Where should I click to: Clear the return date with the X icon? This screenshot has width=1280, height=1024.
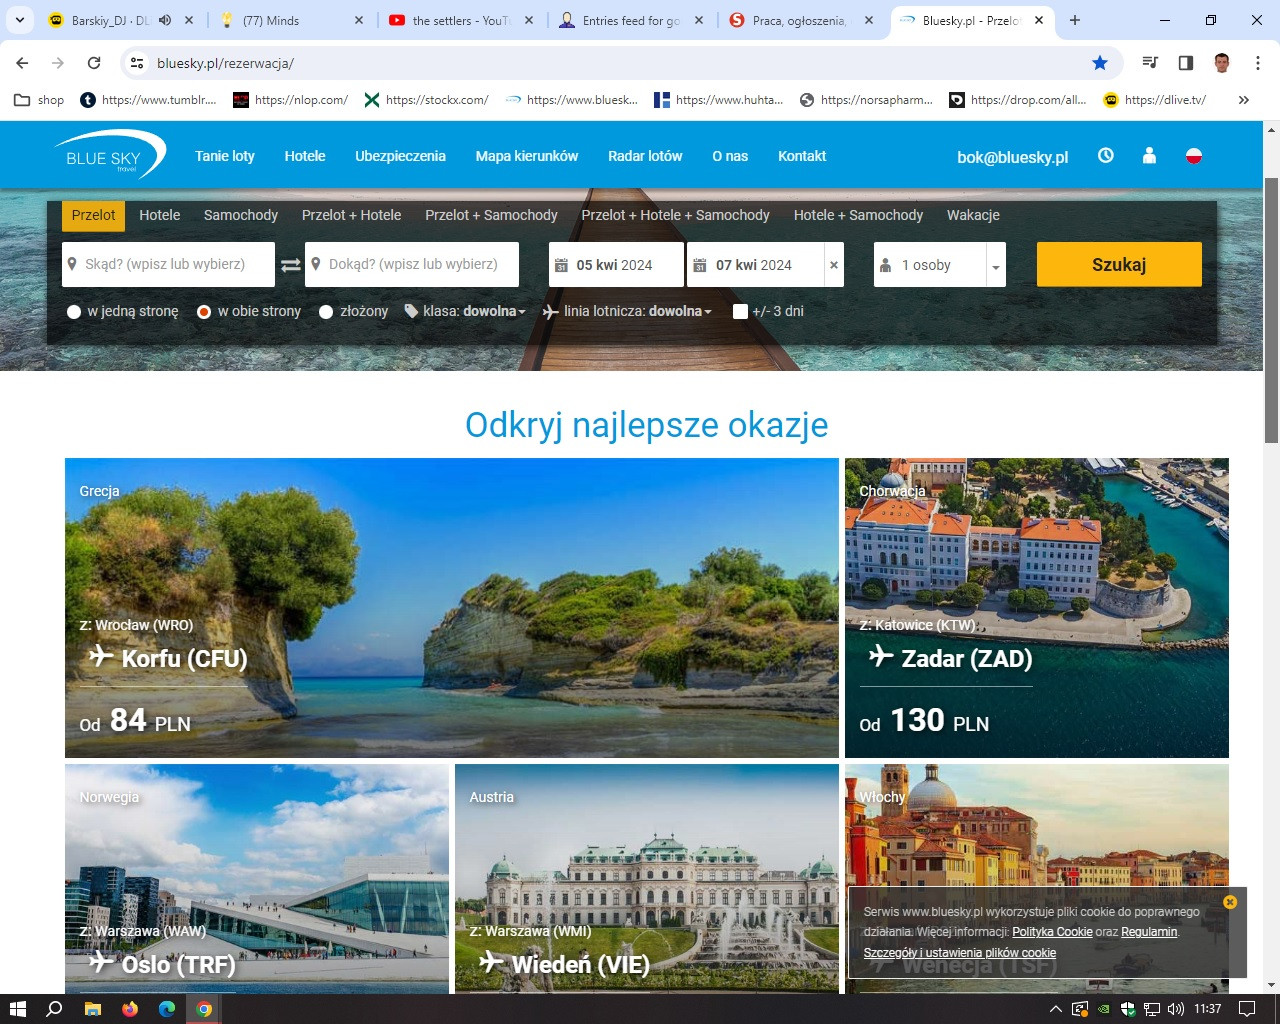click(x=834, y=265)
